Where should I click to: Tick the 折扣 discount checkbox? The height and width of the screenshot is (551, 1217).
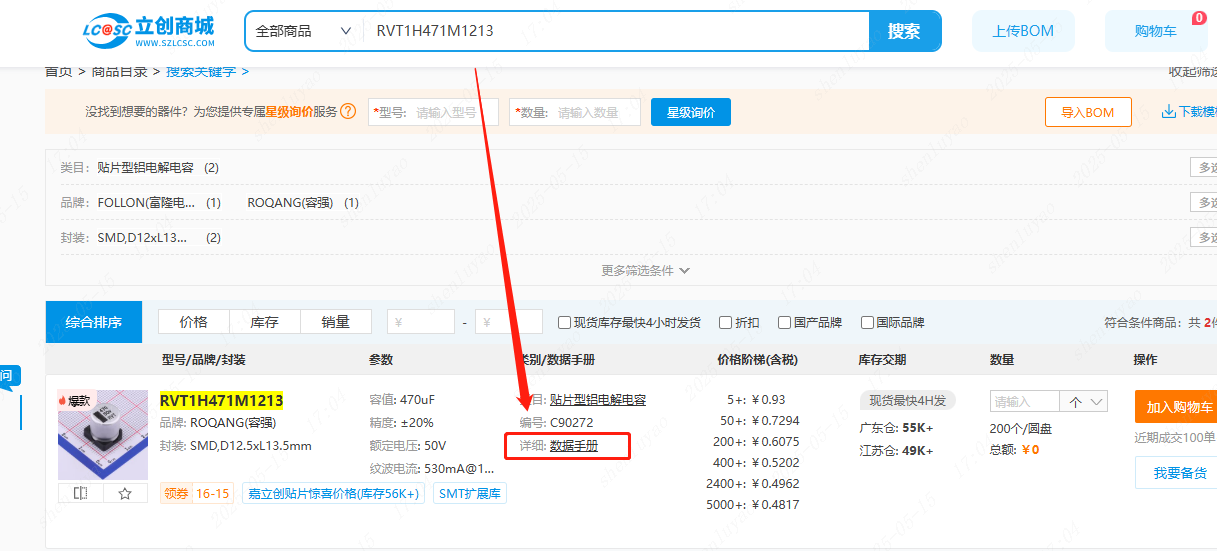[726, 322]
